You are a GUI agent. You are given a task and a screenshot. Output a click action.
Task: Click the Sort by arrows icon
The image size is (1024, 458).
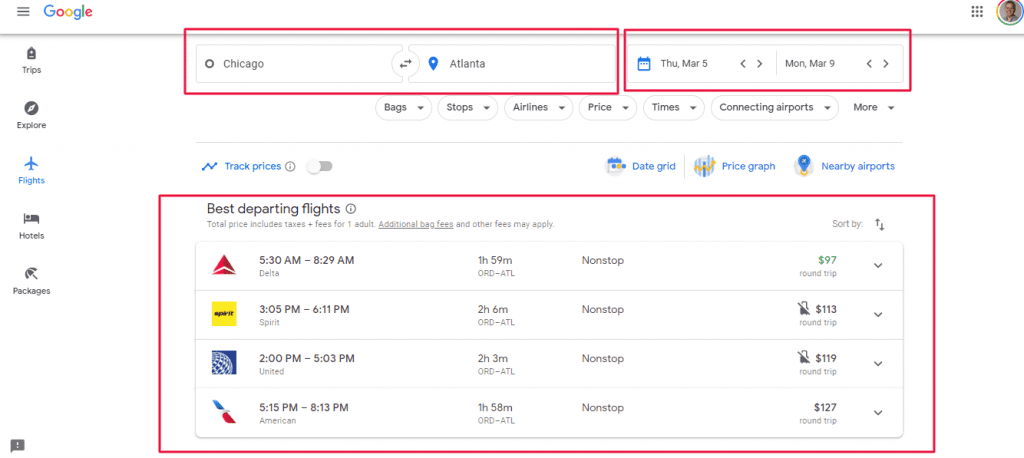pyautogui.click(x=880, y=225)
